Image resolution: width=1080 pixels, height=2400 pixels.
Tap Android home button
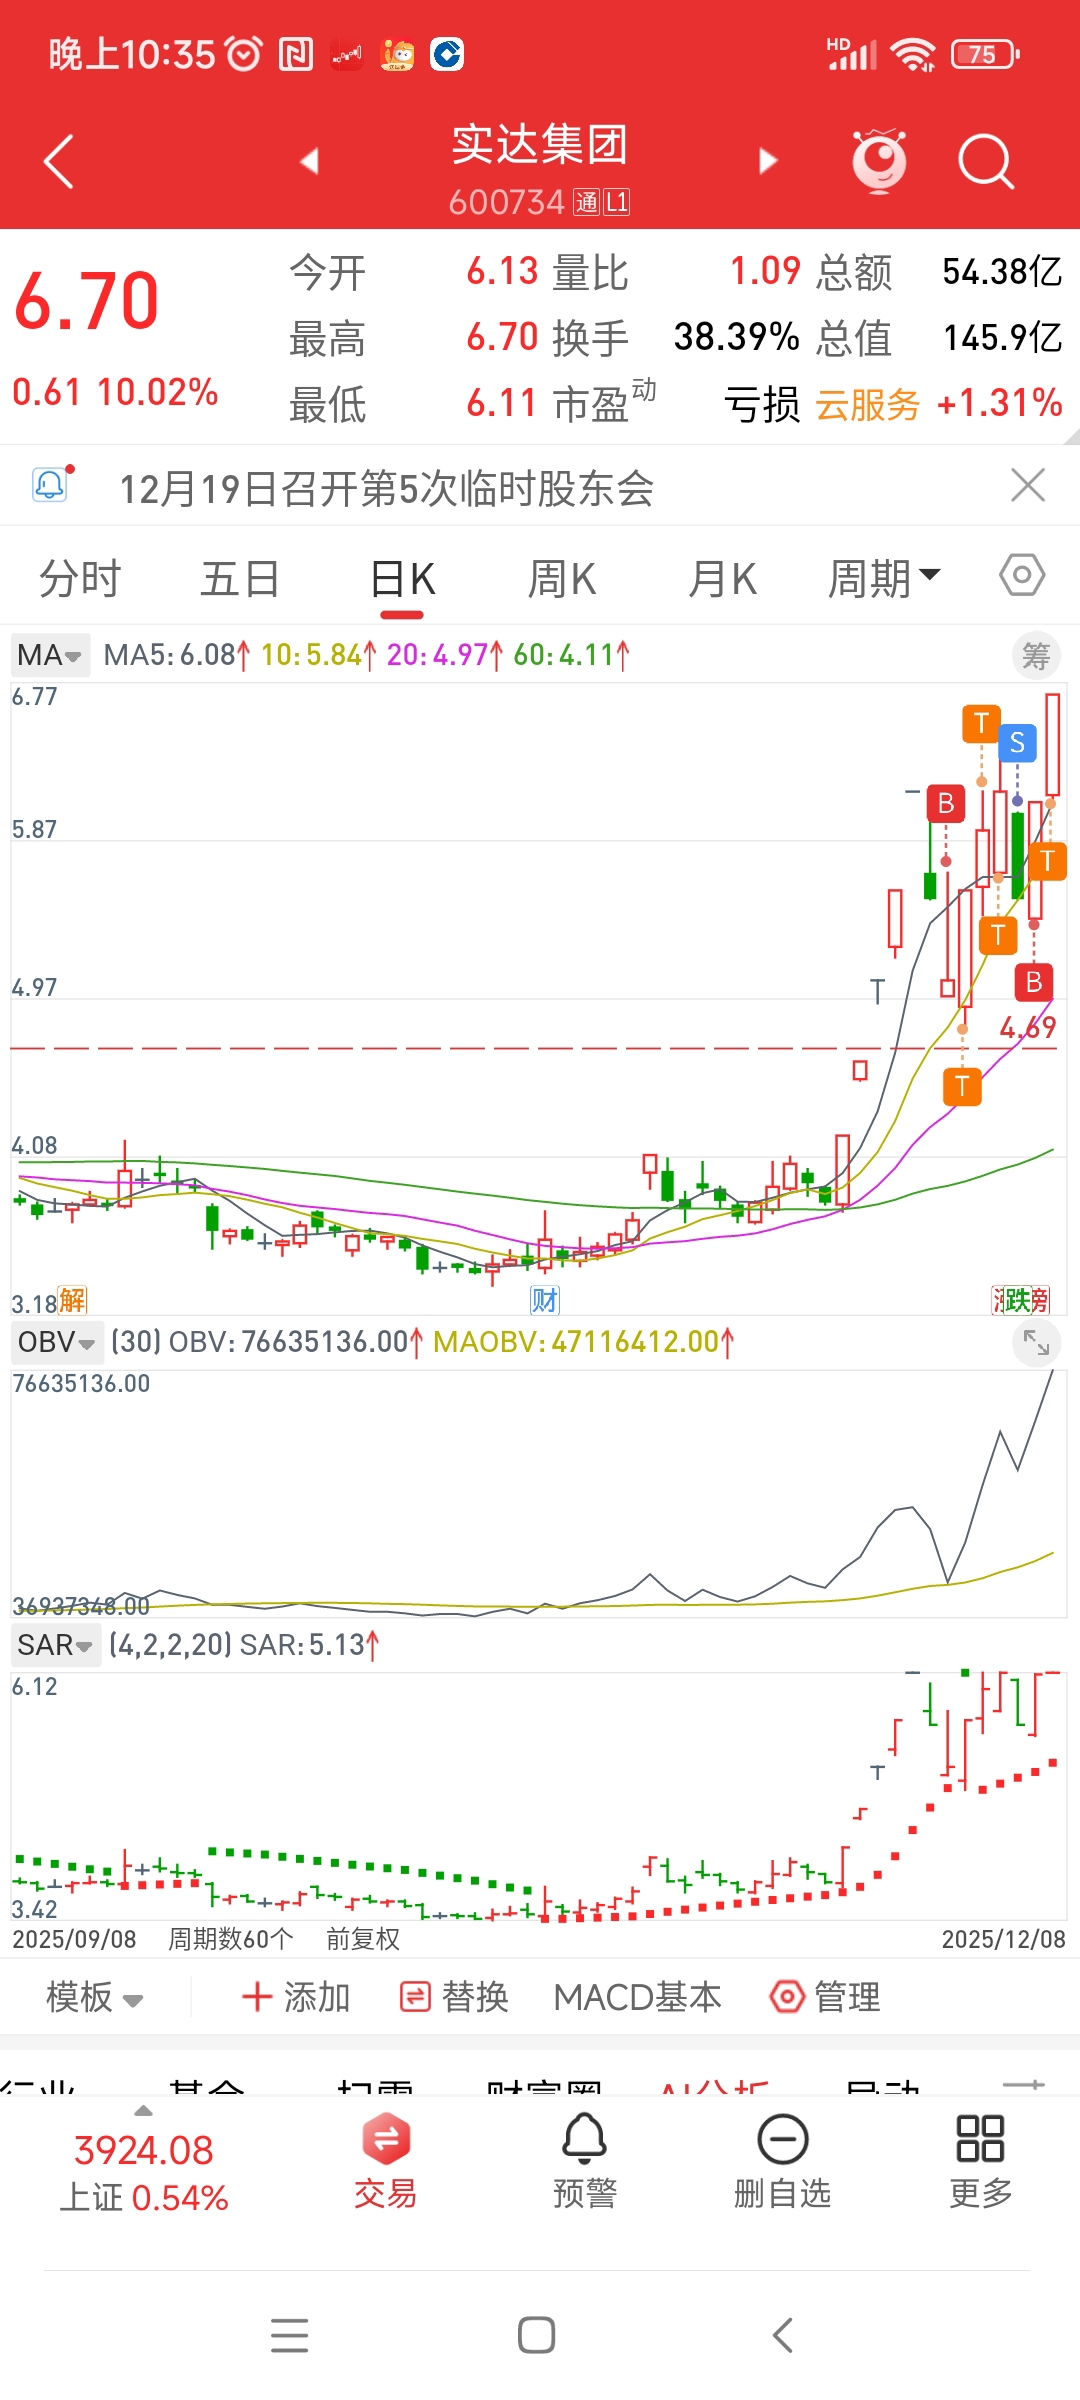tap(537, 2336)
